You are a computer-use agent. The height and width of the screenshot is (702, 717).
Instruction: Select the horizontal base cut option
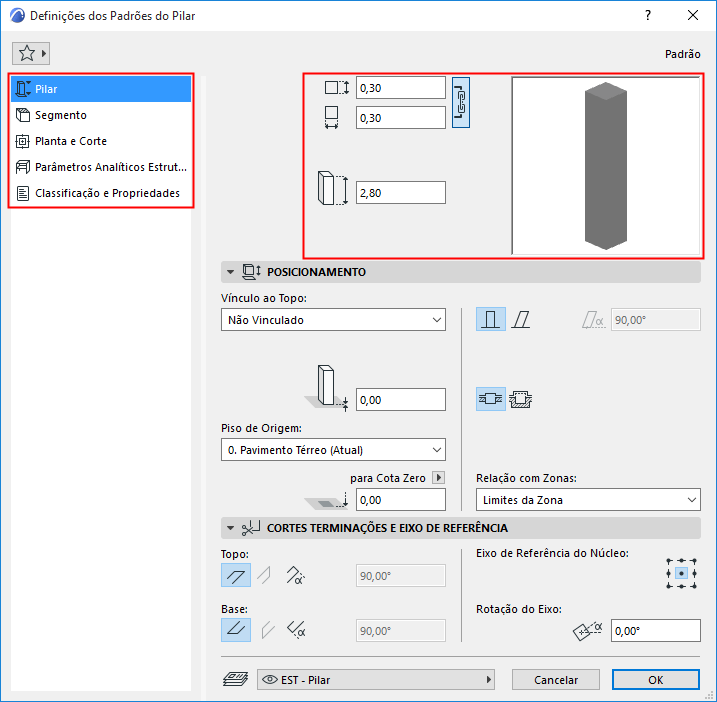point(236,630)
